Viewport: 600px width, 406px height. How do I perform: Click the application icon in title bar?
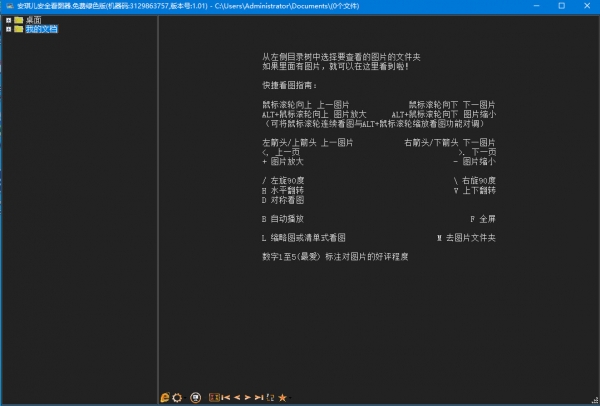(x=10, y=6)
